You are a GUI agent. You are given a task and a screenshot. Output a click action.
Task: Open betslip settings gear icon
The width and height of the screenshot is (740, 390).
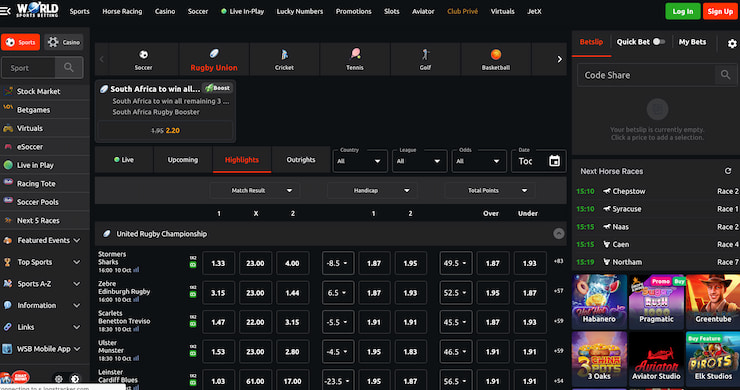coord(732,43)
